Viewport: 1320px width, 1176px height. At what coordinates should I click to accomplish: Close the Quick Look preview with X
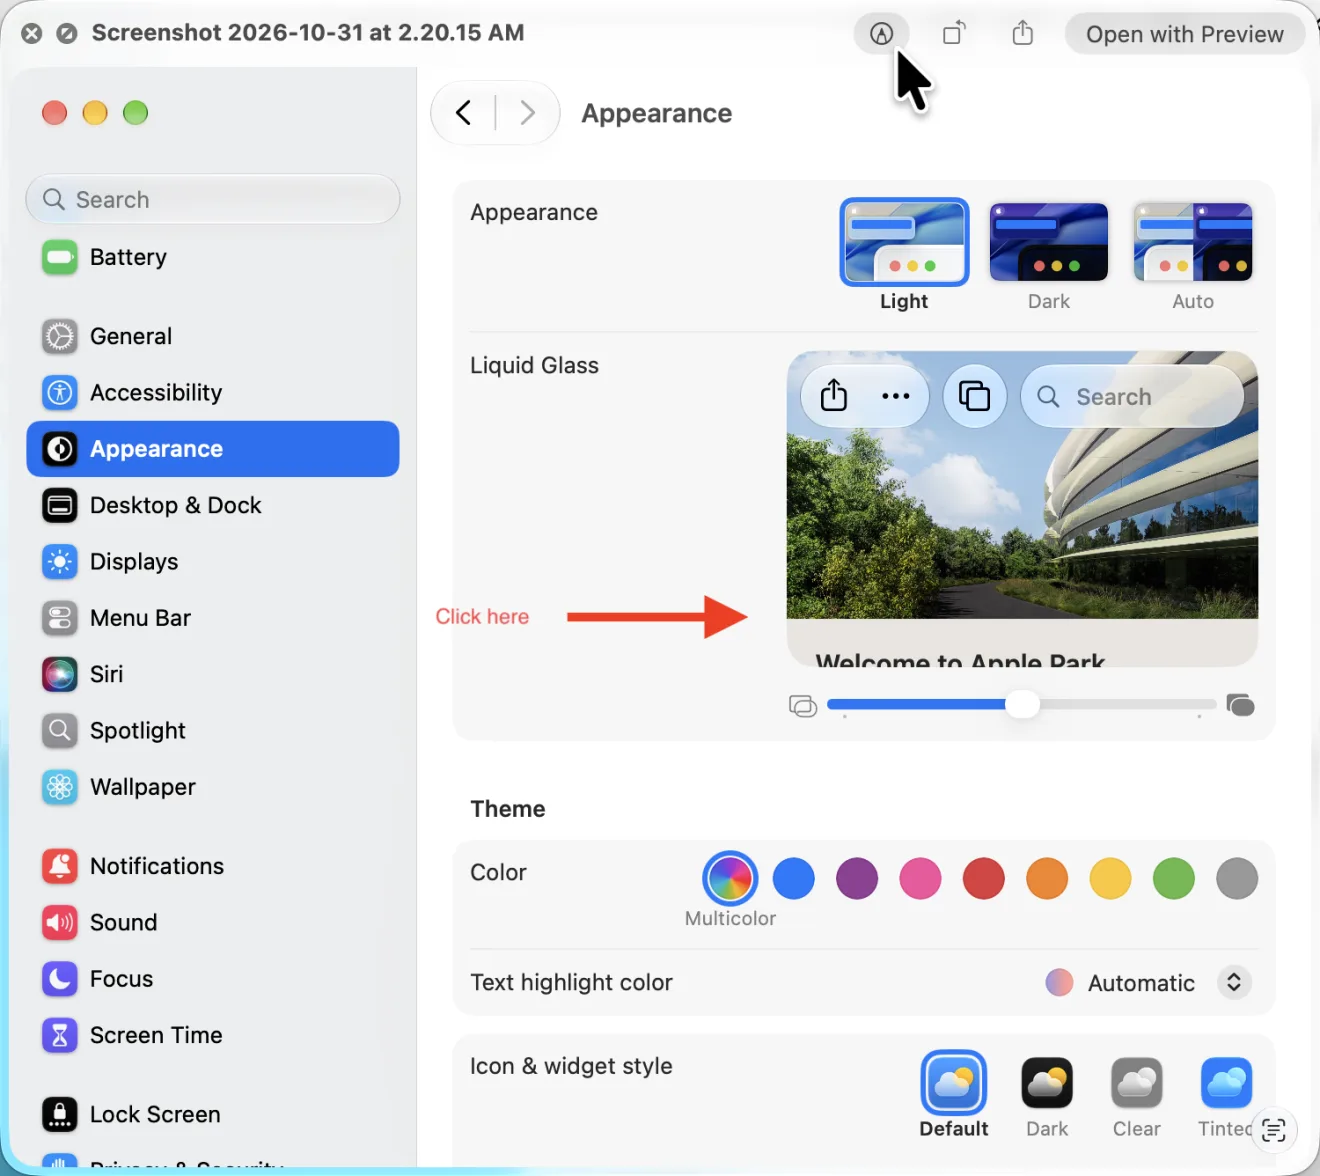point(32,33)
